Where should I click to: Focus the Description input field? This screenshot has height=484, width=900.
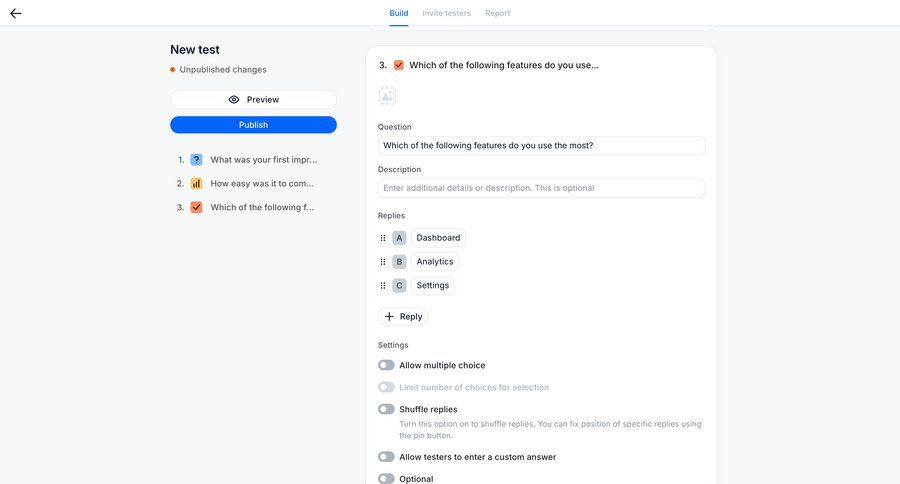(541, 188)
